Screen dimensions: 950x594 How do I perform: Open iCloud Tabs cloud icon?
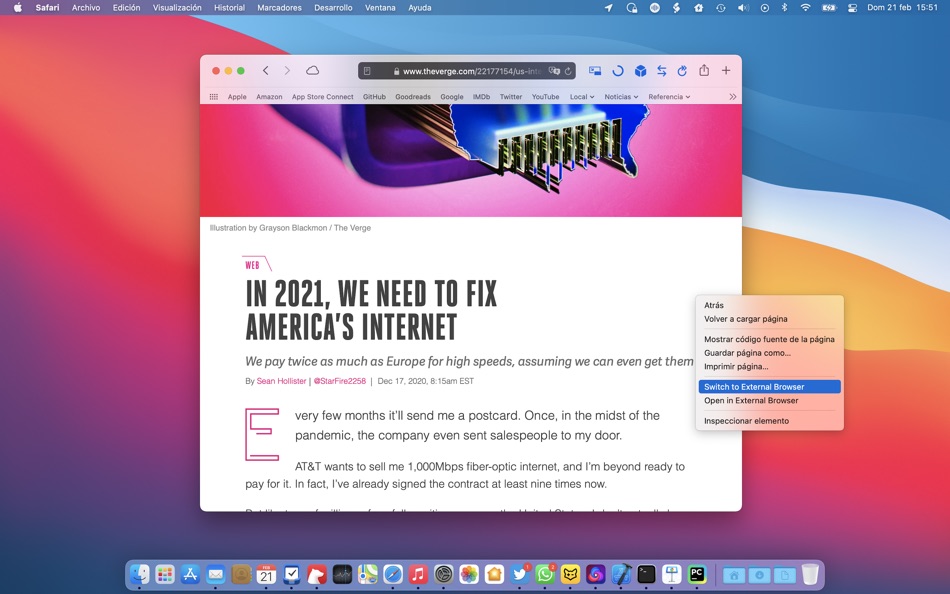tap(312, 71)
